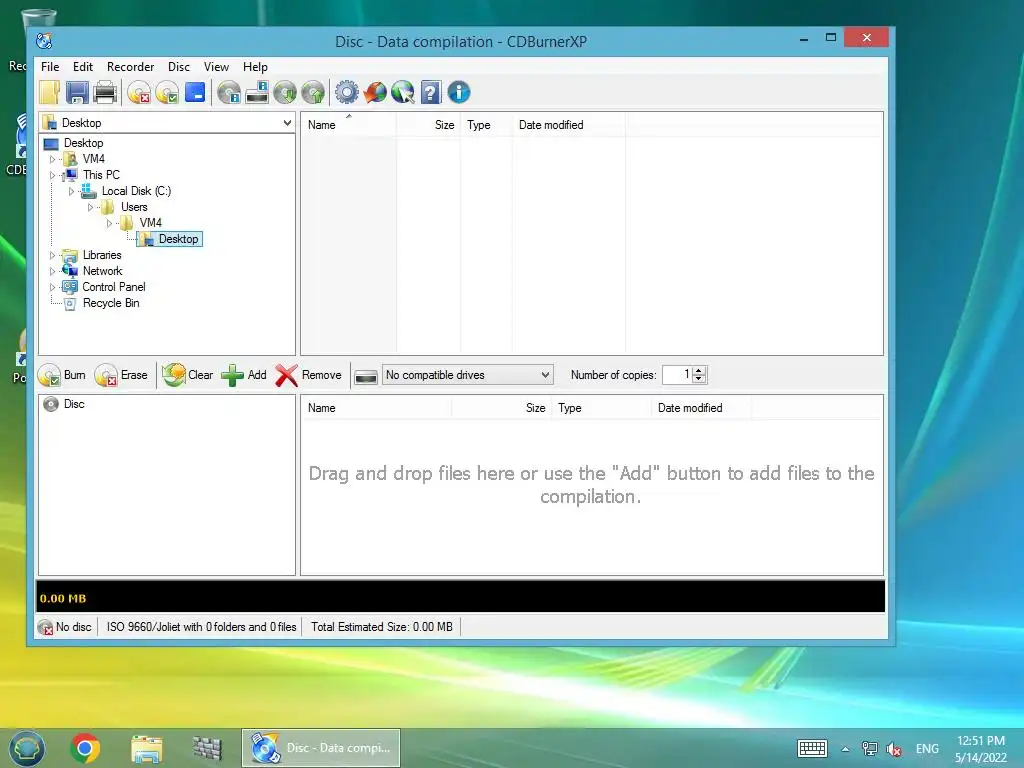This screenshot has width=1024, height=768.
Task: Open the Start button on the taskbar
Action: click(26, 748)
